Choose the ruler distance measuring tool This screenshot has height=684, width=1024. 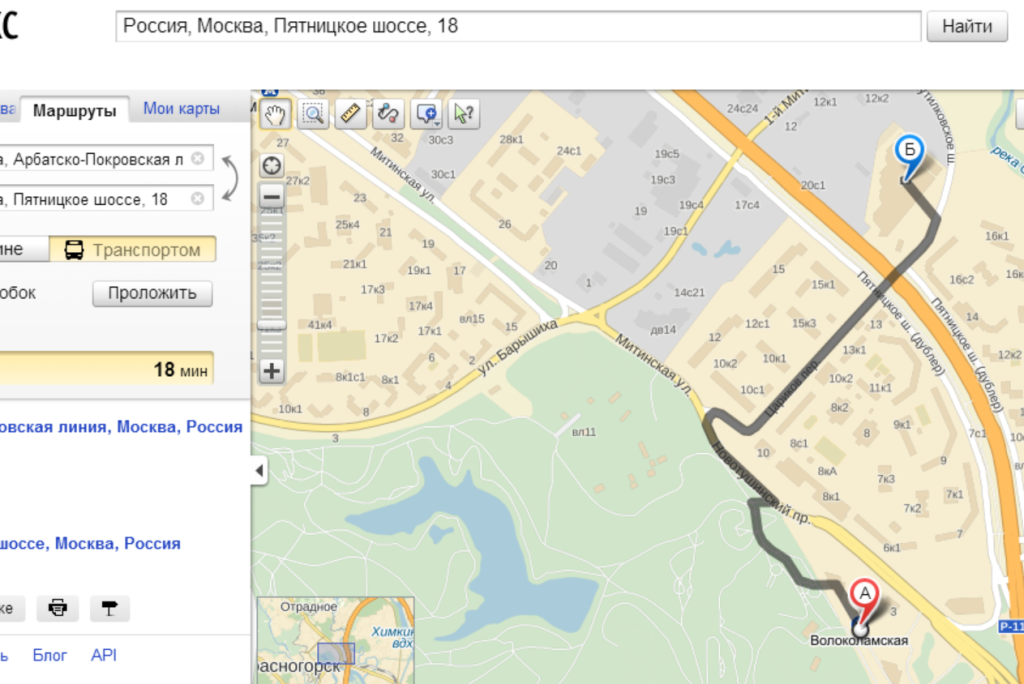click(351, 114)
